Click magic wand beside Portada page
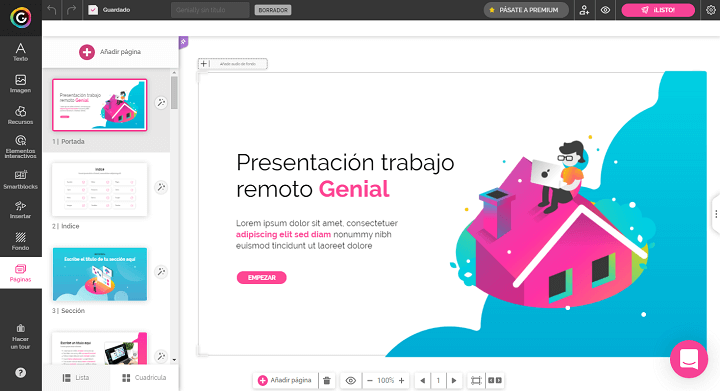This screenshot has width=720, height=391. (x=161, y=102)
